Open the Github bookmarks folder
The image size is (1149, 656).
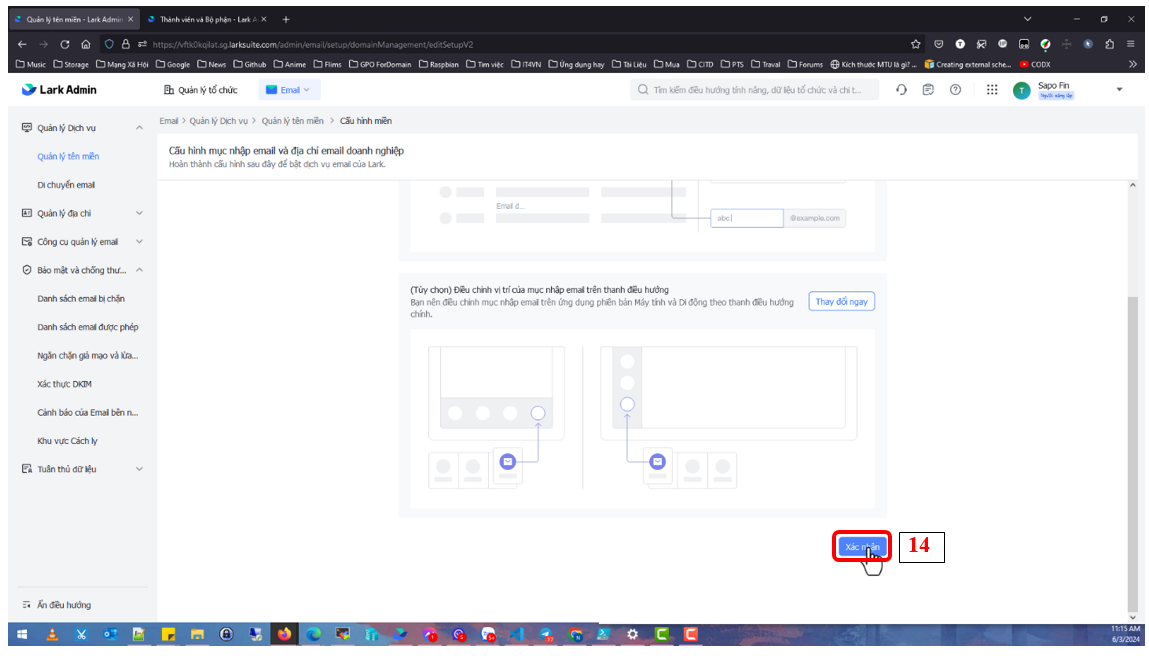point(248,65)
